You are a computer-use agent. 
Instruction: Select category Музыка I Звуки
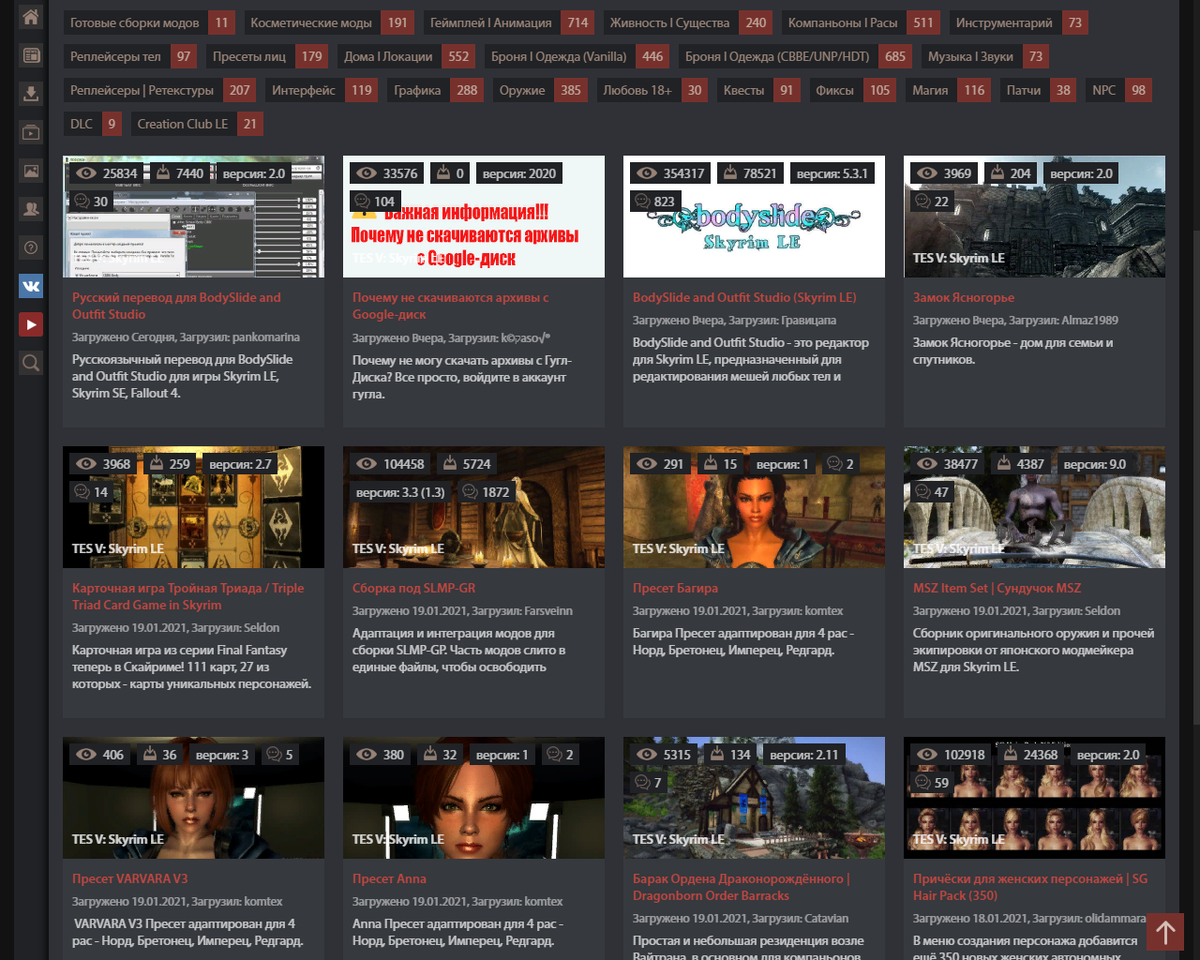click(x=984, y=57)
